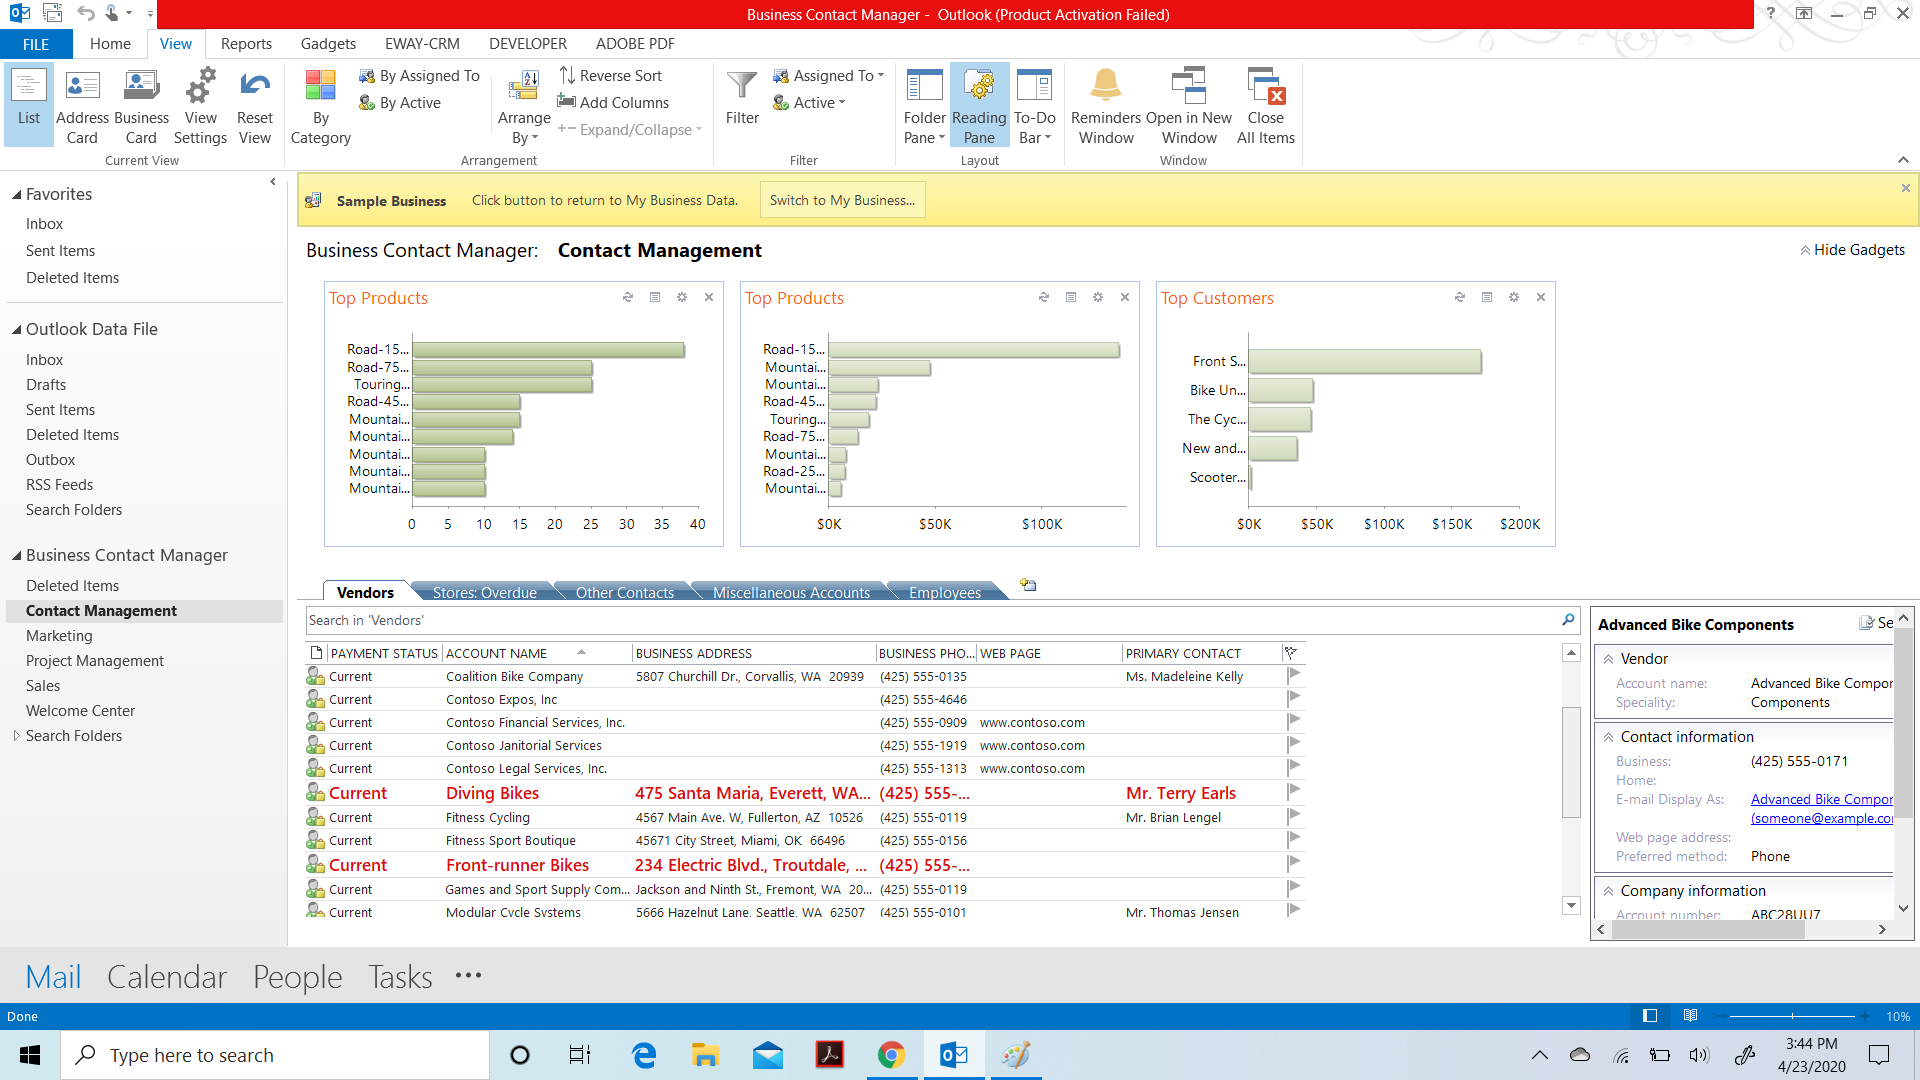The image size is (1920, 1080).
Task: Select the Stores: Overdue tab
Action: click(x=483, y=592)
